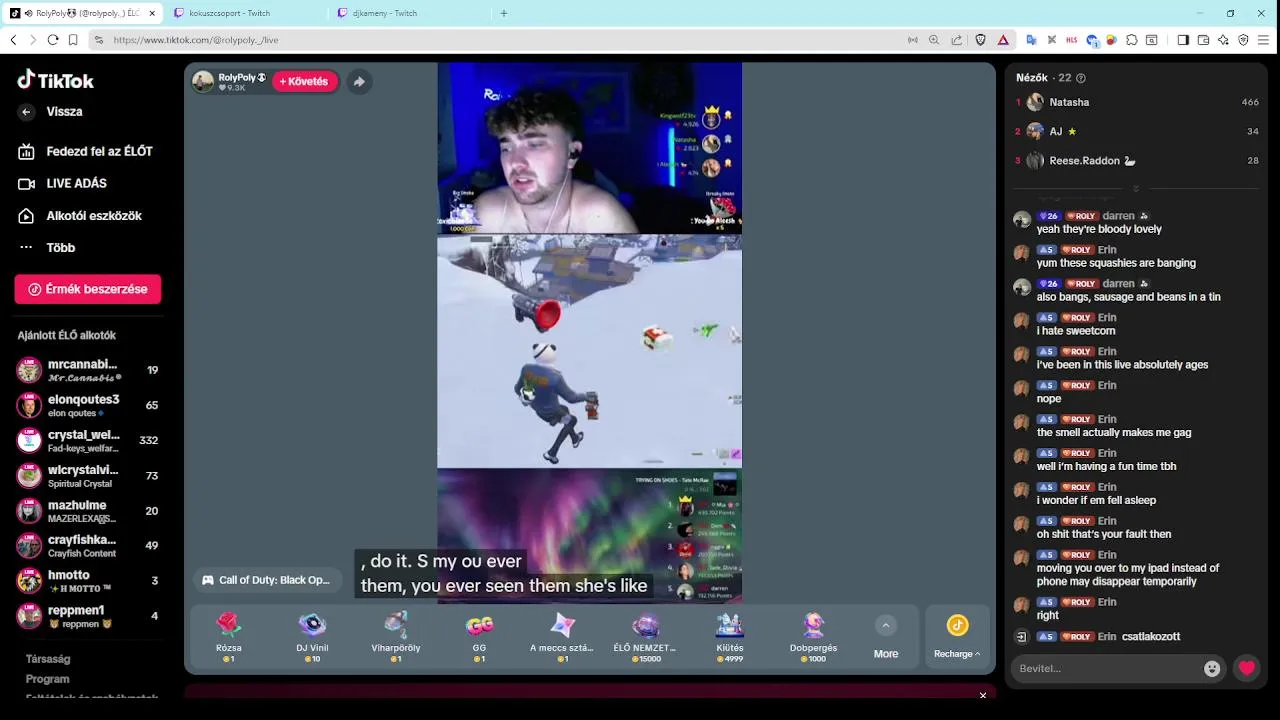1280x720 pixels.
Task: Open a new browser tab
Action: 503,13
